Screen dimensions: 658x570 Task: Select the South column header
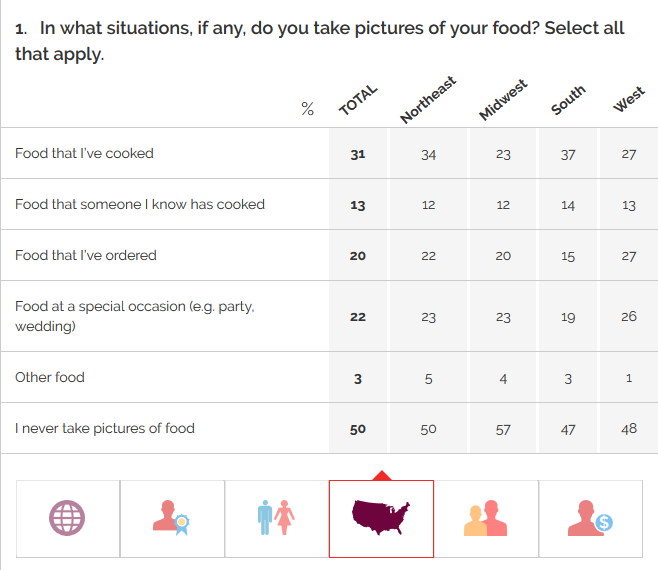[x=568, y=101]
